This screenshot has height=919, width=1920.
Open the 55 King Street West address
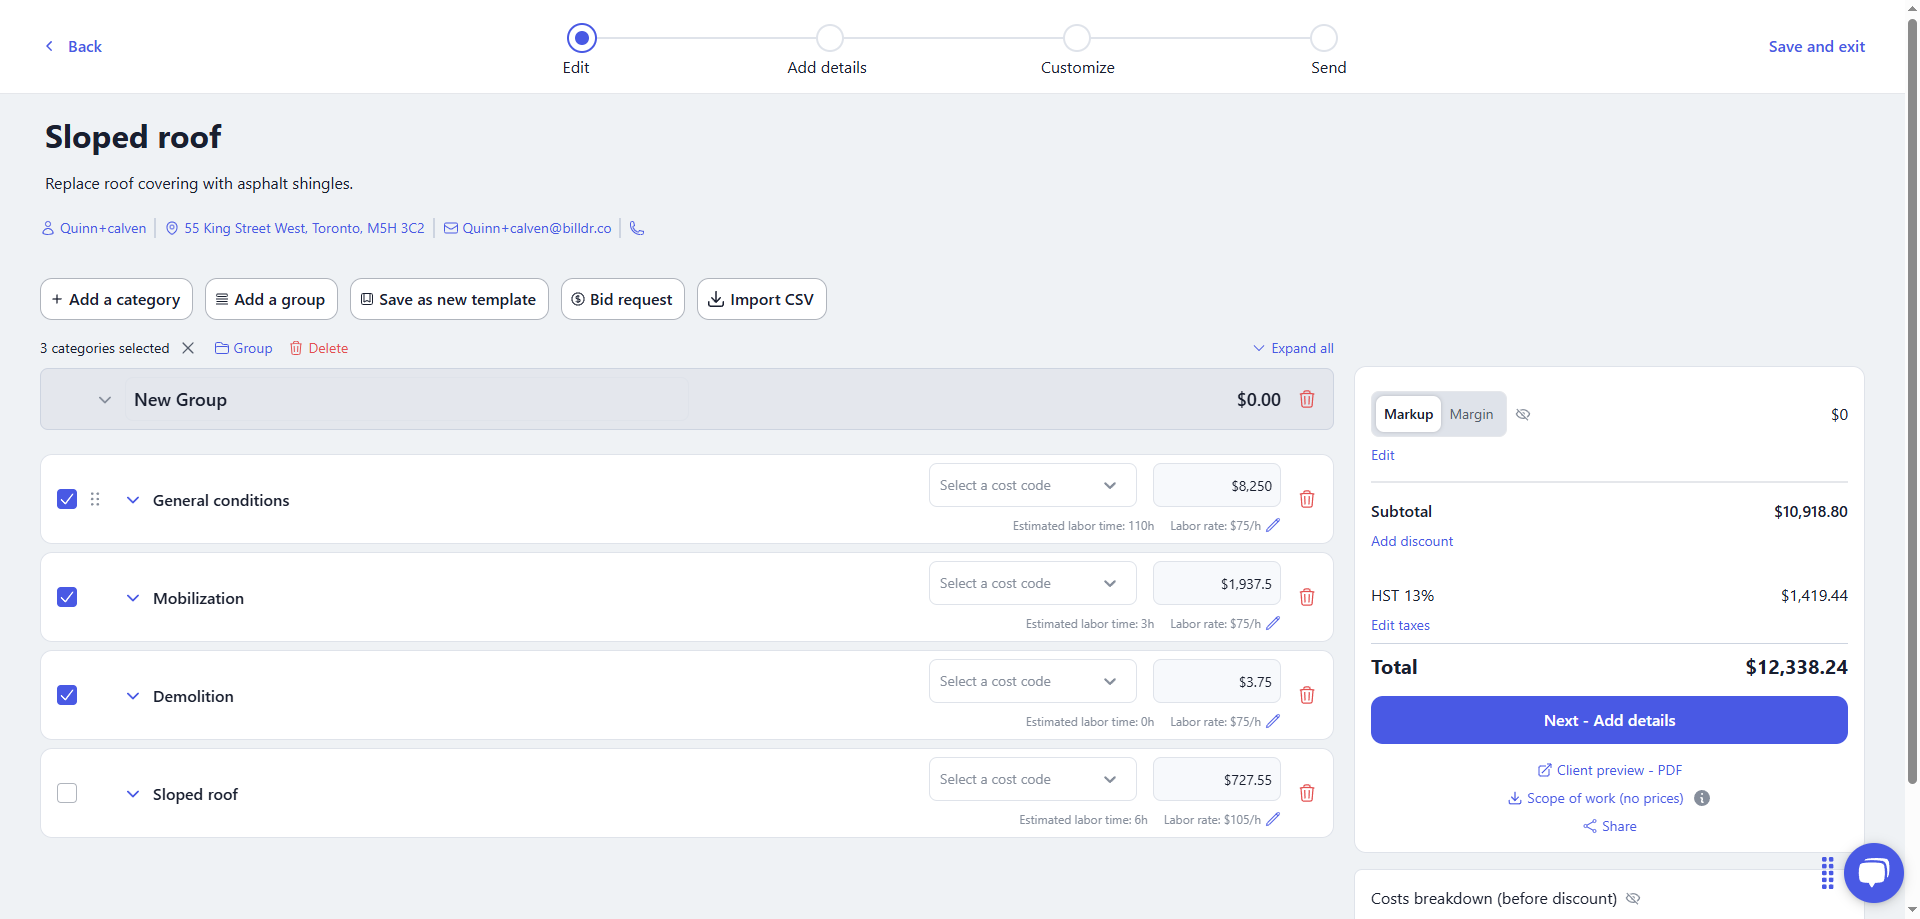(x=295, y=228)
